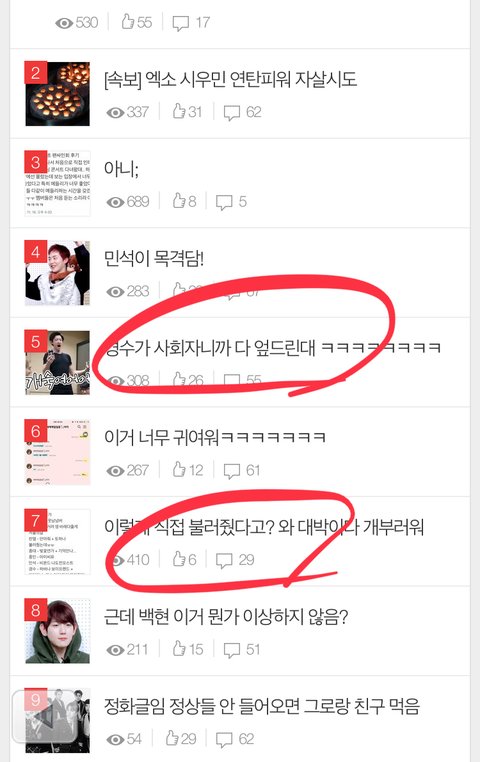This screenshot has height=762, width=480.
Task: Tap the thumbs-up icon with 55 likes
Action: click(128, 21)
